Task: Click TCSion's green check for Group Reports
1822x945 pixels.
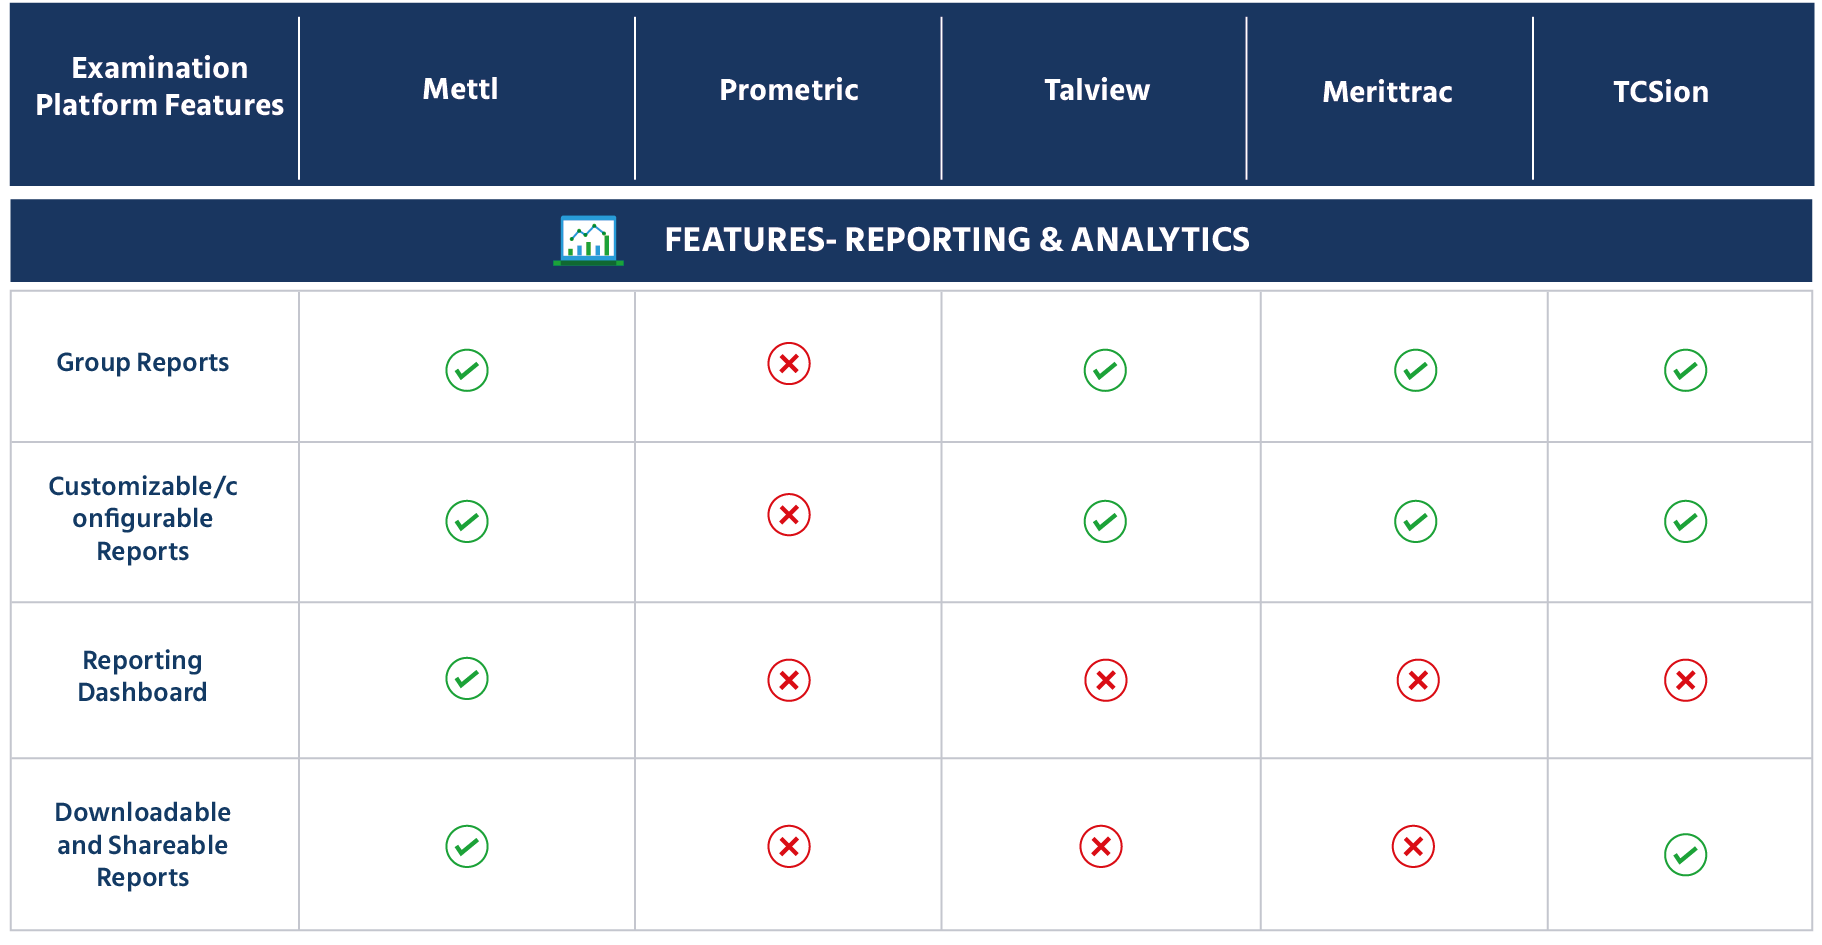Action: [1686, 370]
